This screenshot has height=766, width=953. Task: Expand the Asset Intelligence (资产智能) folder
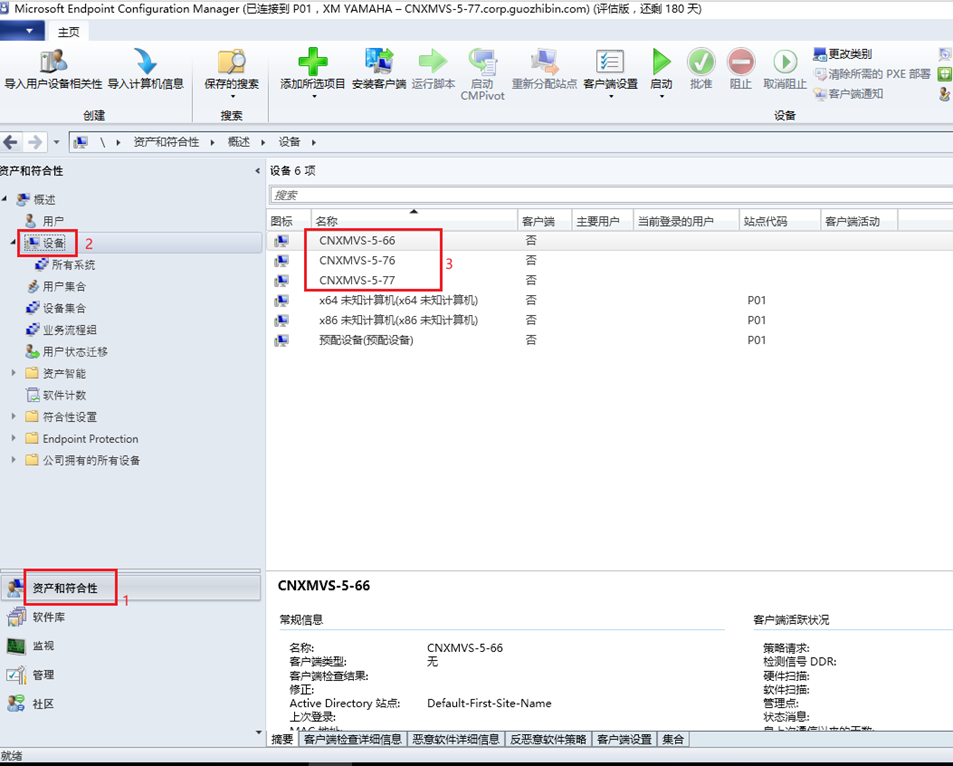pyautogui.click(x=13, y=373)
